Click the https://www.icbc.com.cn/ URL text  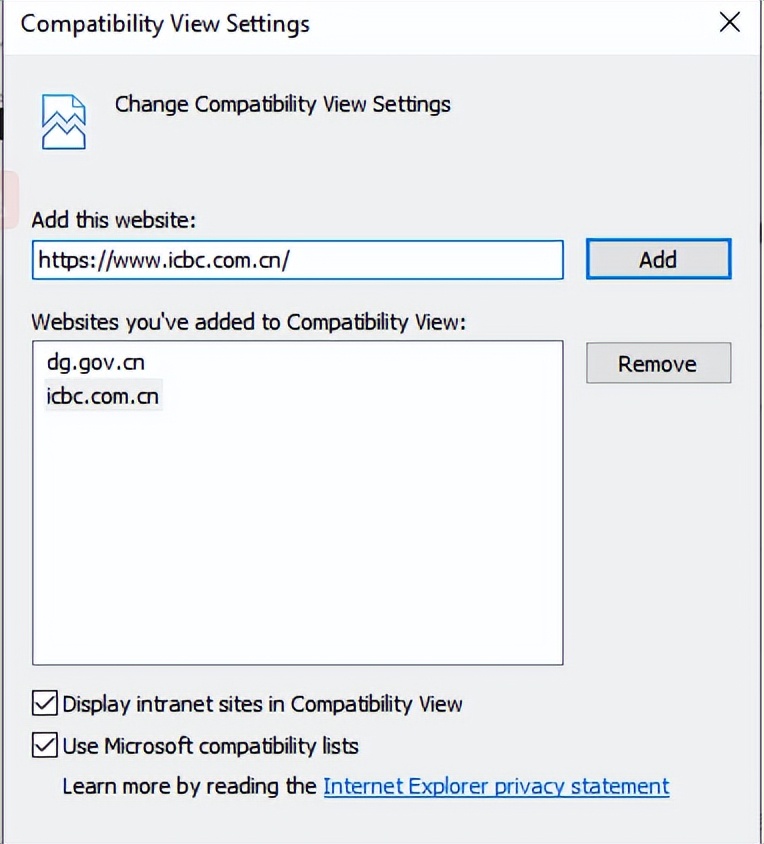pos(163,260)
